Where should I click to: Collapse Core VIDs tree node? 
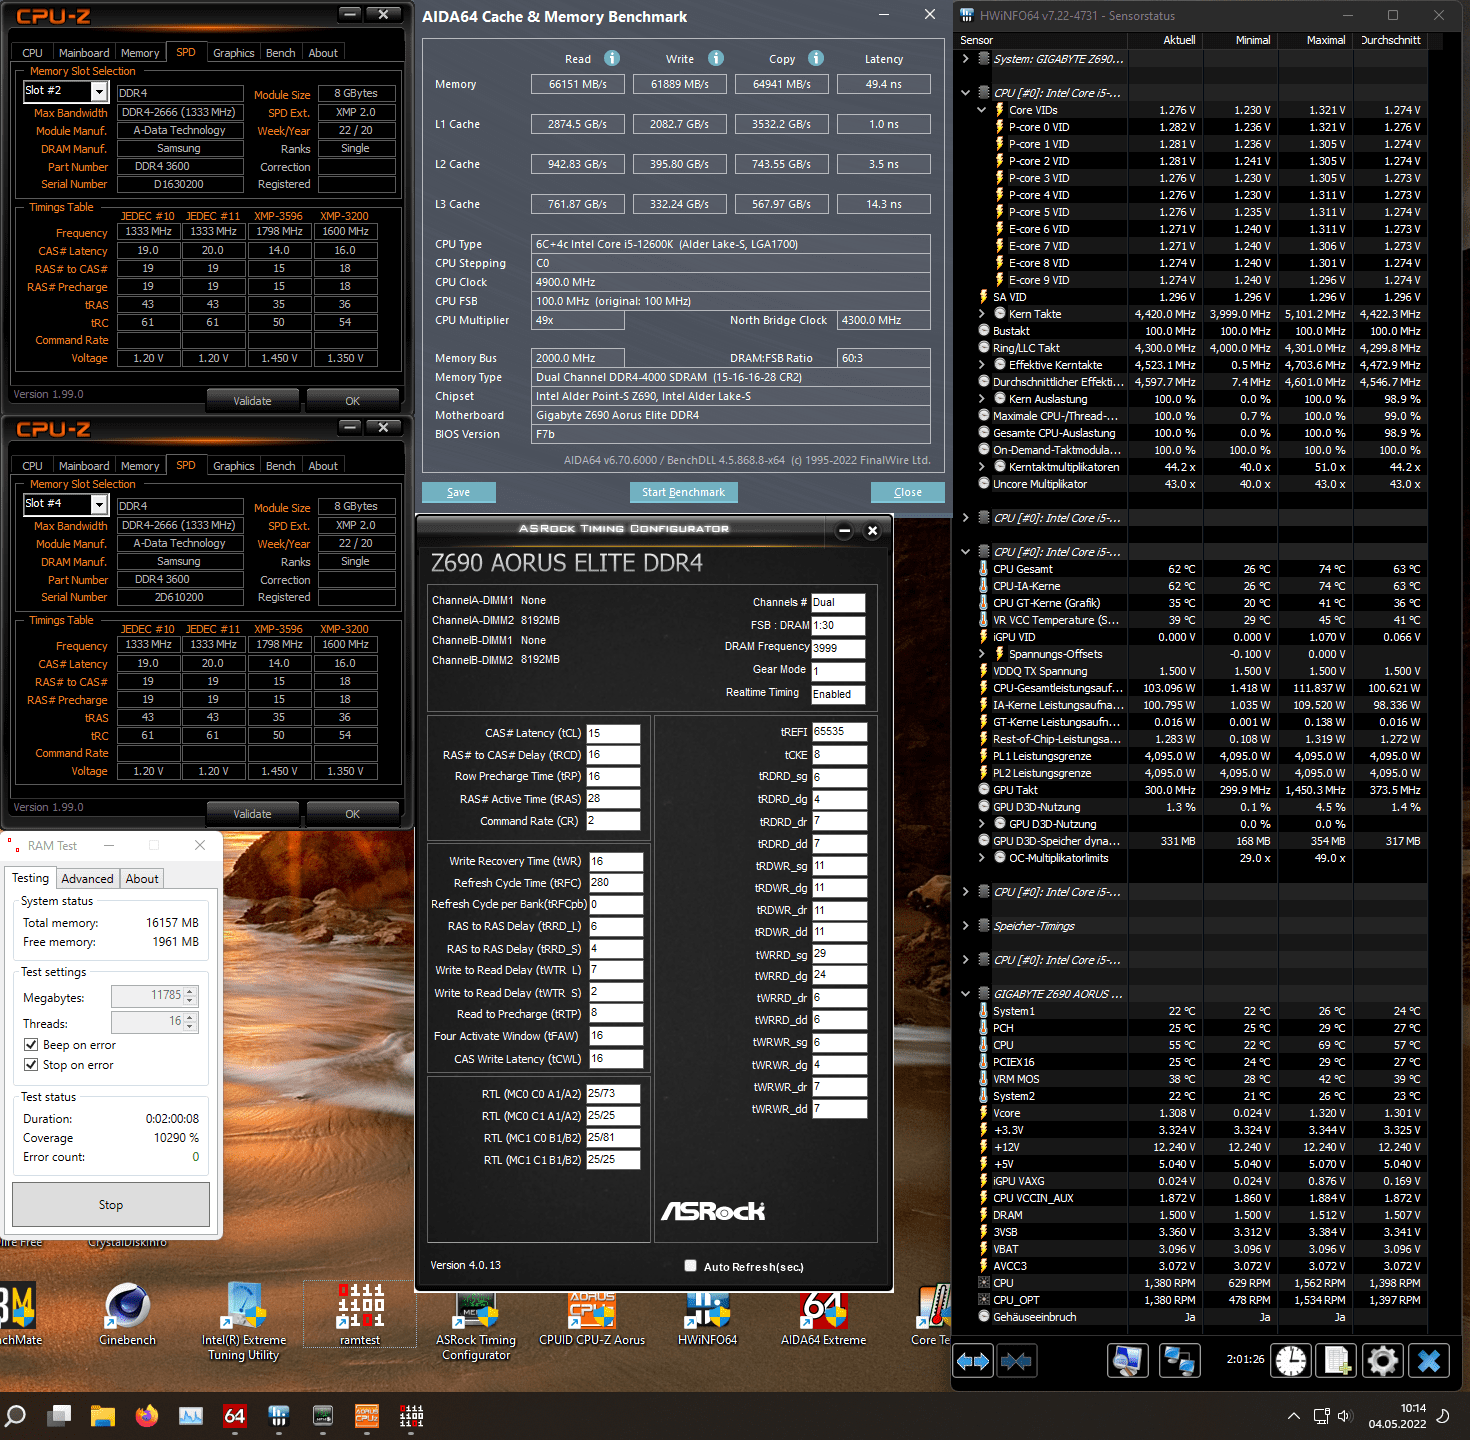point(981,110)
